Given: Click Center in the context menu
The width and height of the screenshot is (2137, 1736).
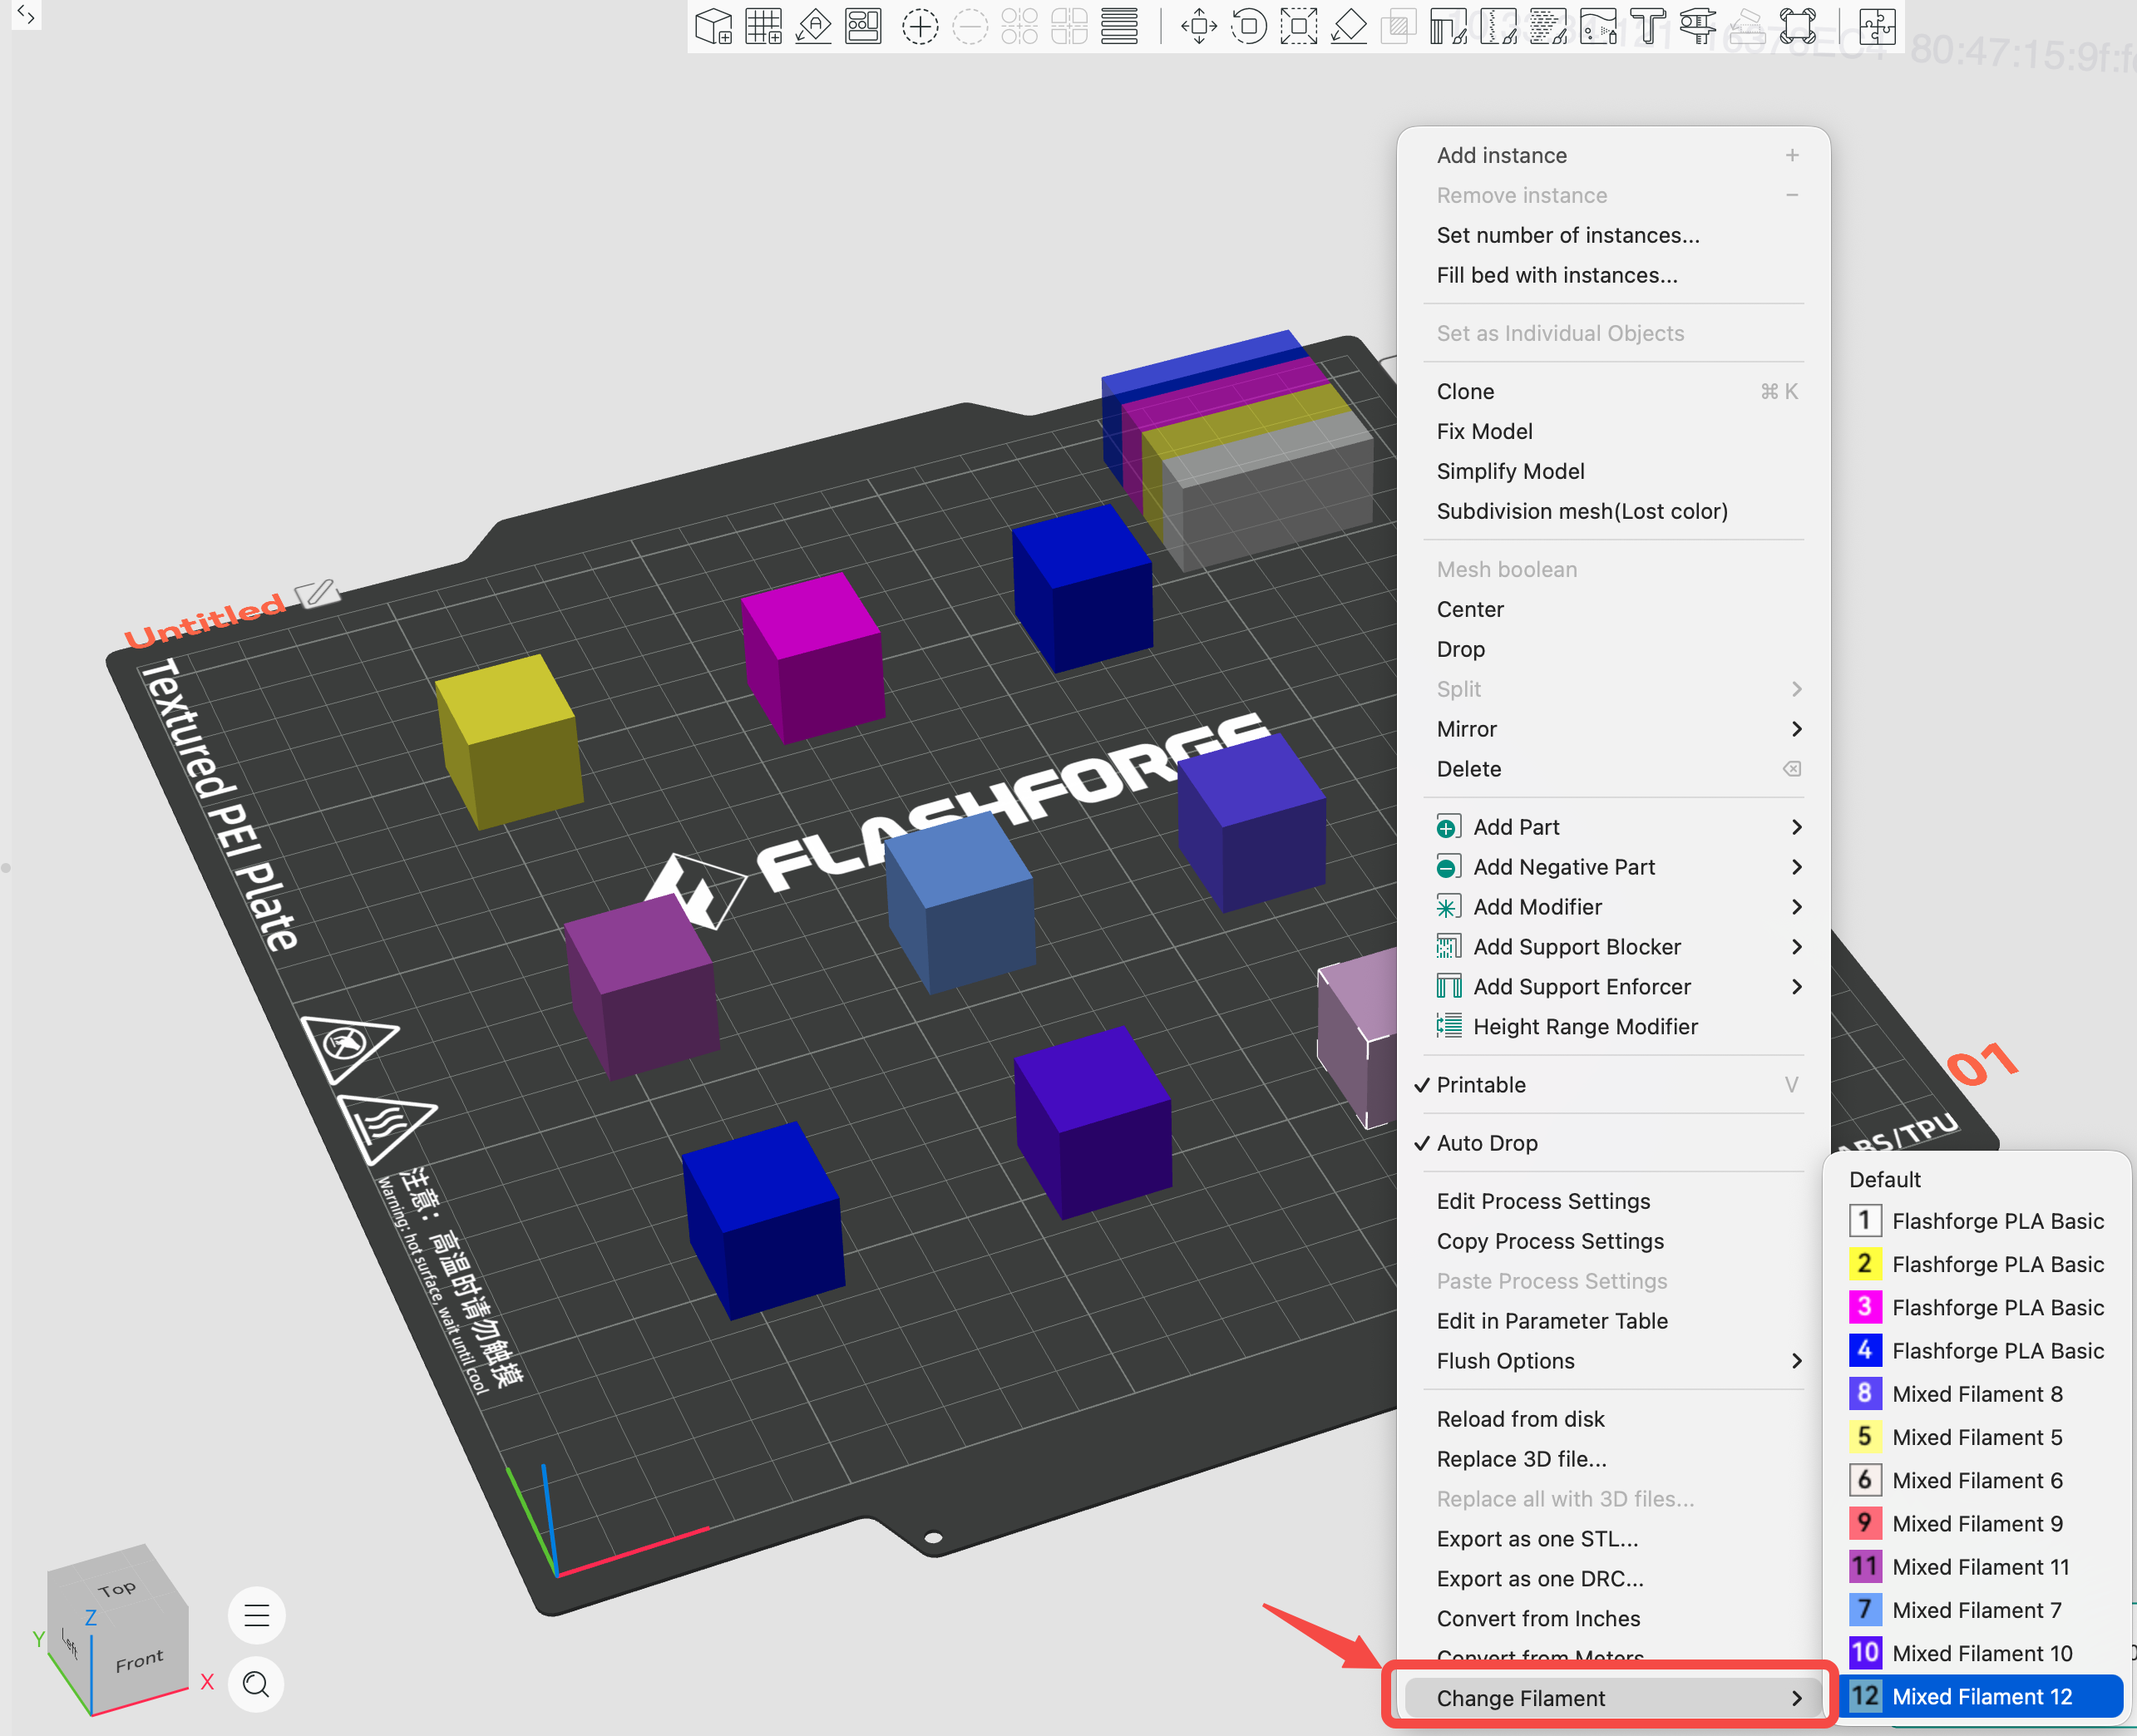Looking at the screenshot, I should coord(1613,609).
